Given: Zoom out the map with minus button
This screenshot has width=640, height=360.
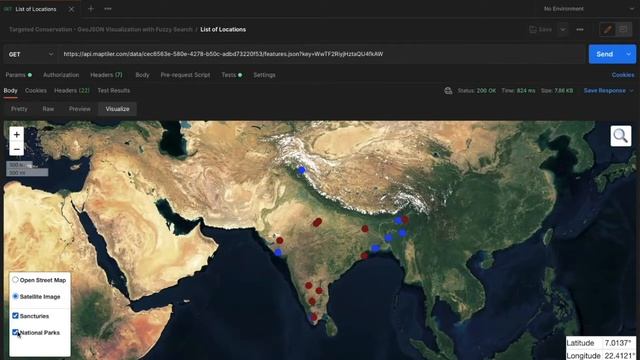Looking at the screenshot, I should coord(16,149).
